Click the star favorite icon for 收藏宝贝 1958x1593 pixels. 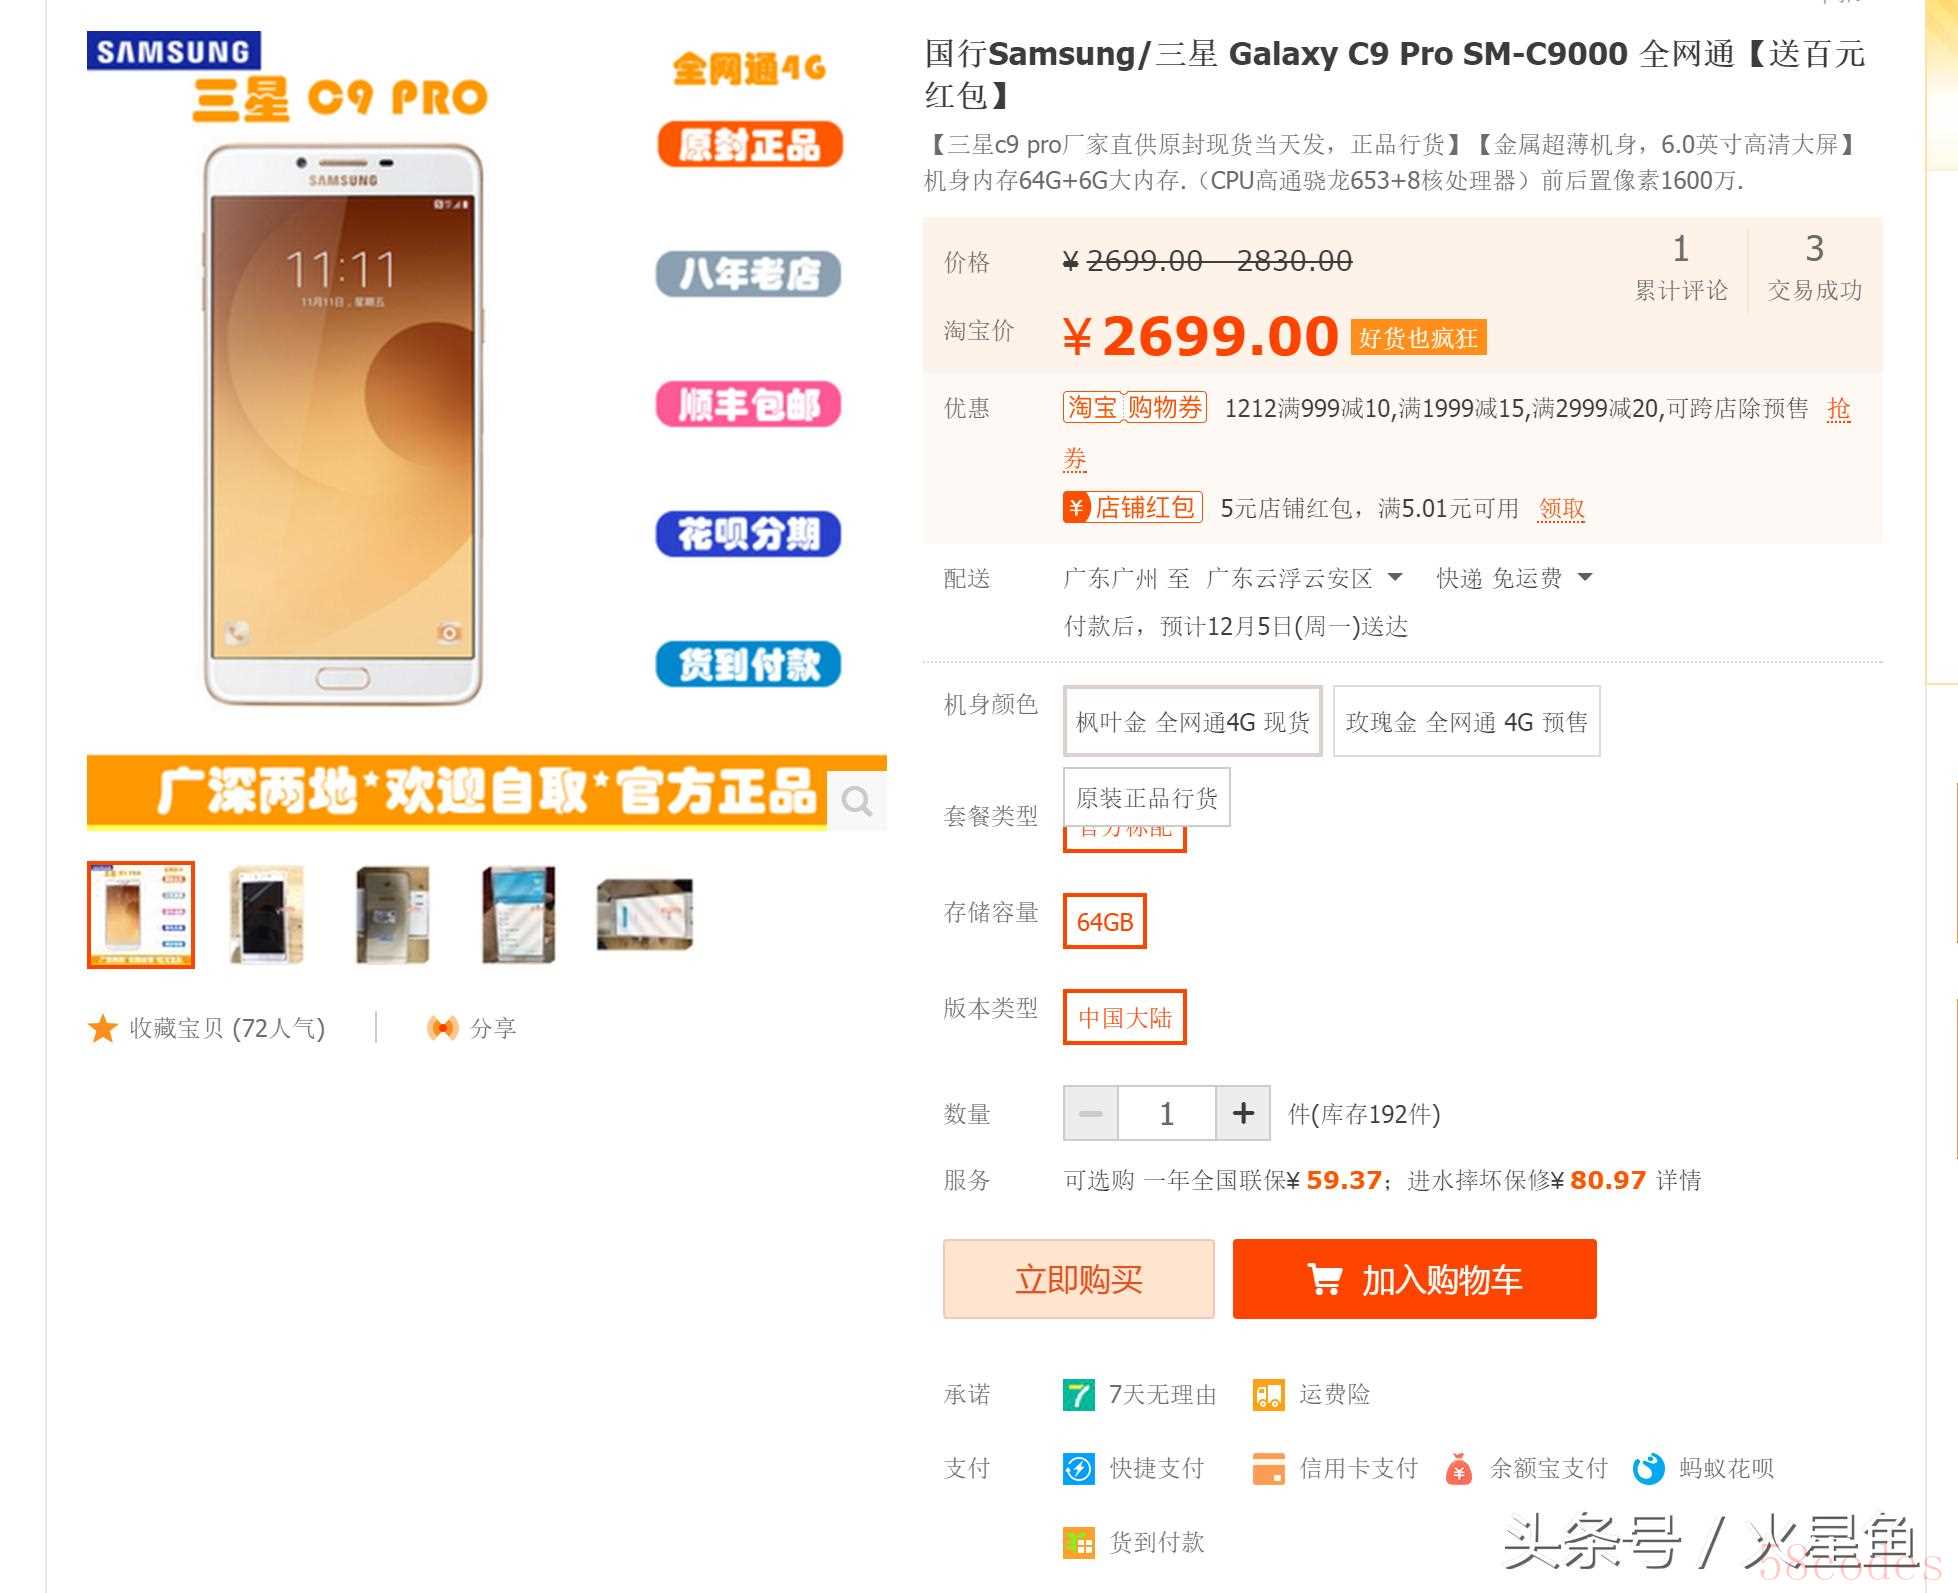(x=103, y=1028)
